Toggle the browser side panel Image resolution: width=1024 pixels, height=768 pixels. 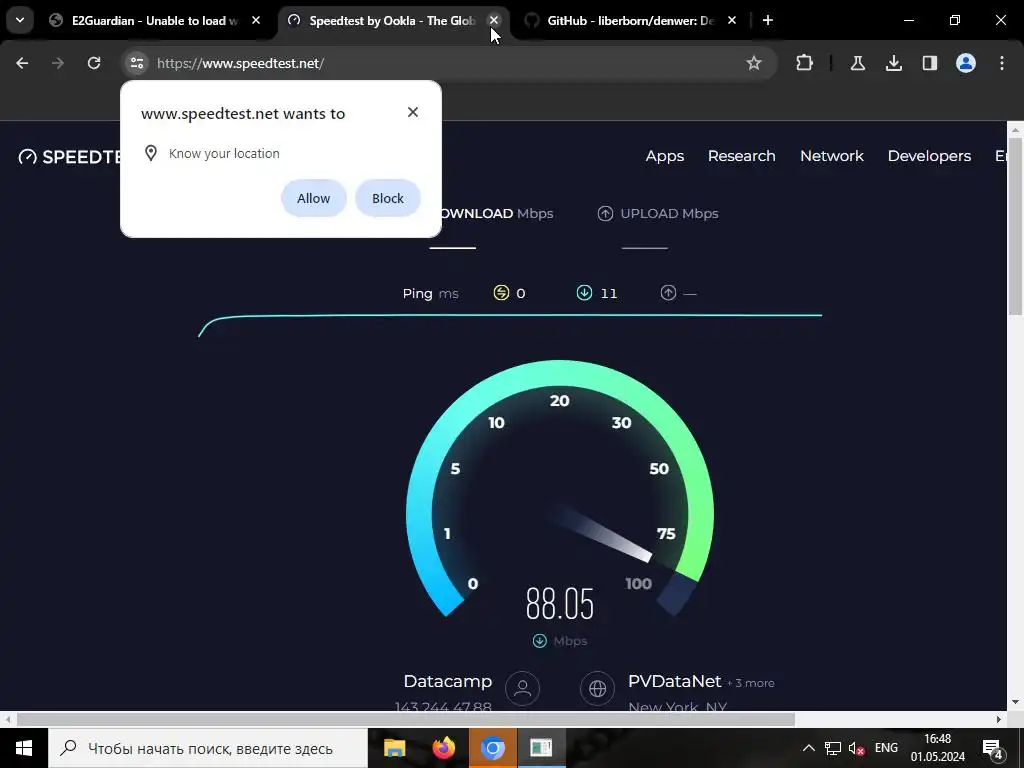(930, 63)
